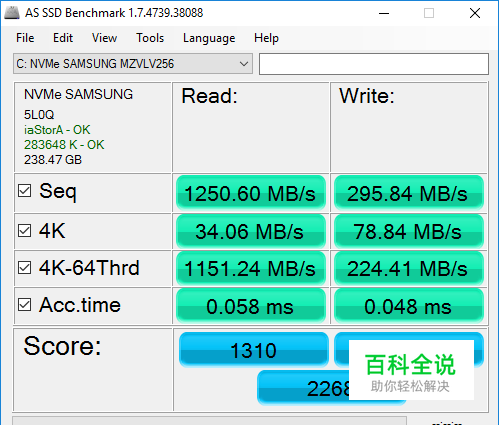Click the AS SSD Benchmark app icon
The image size is (499, 425).
coord(12,13)
